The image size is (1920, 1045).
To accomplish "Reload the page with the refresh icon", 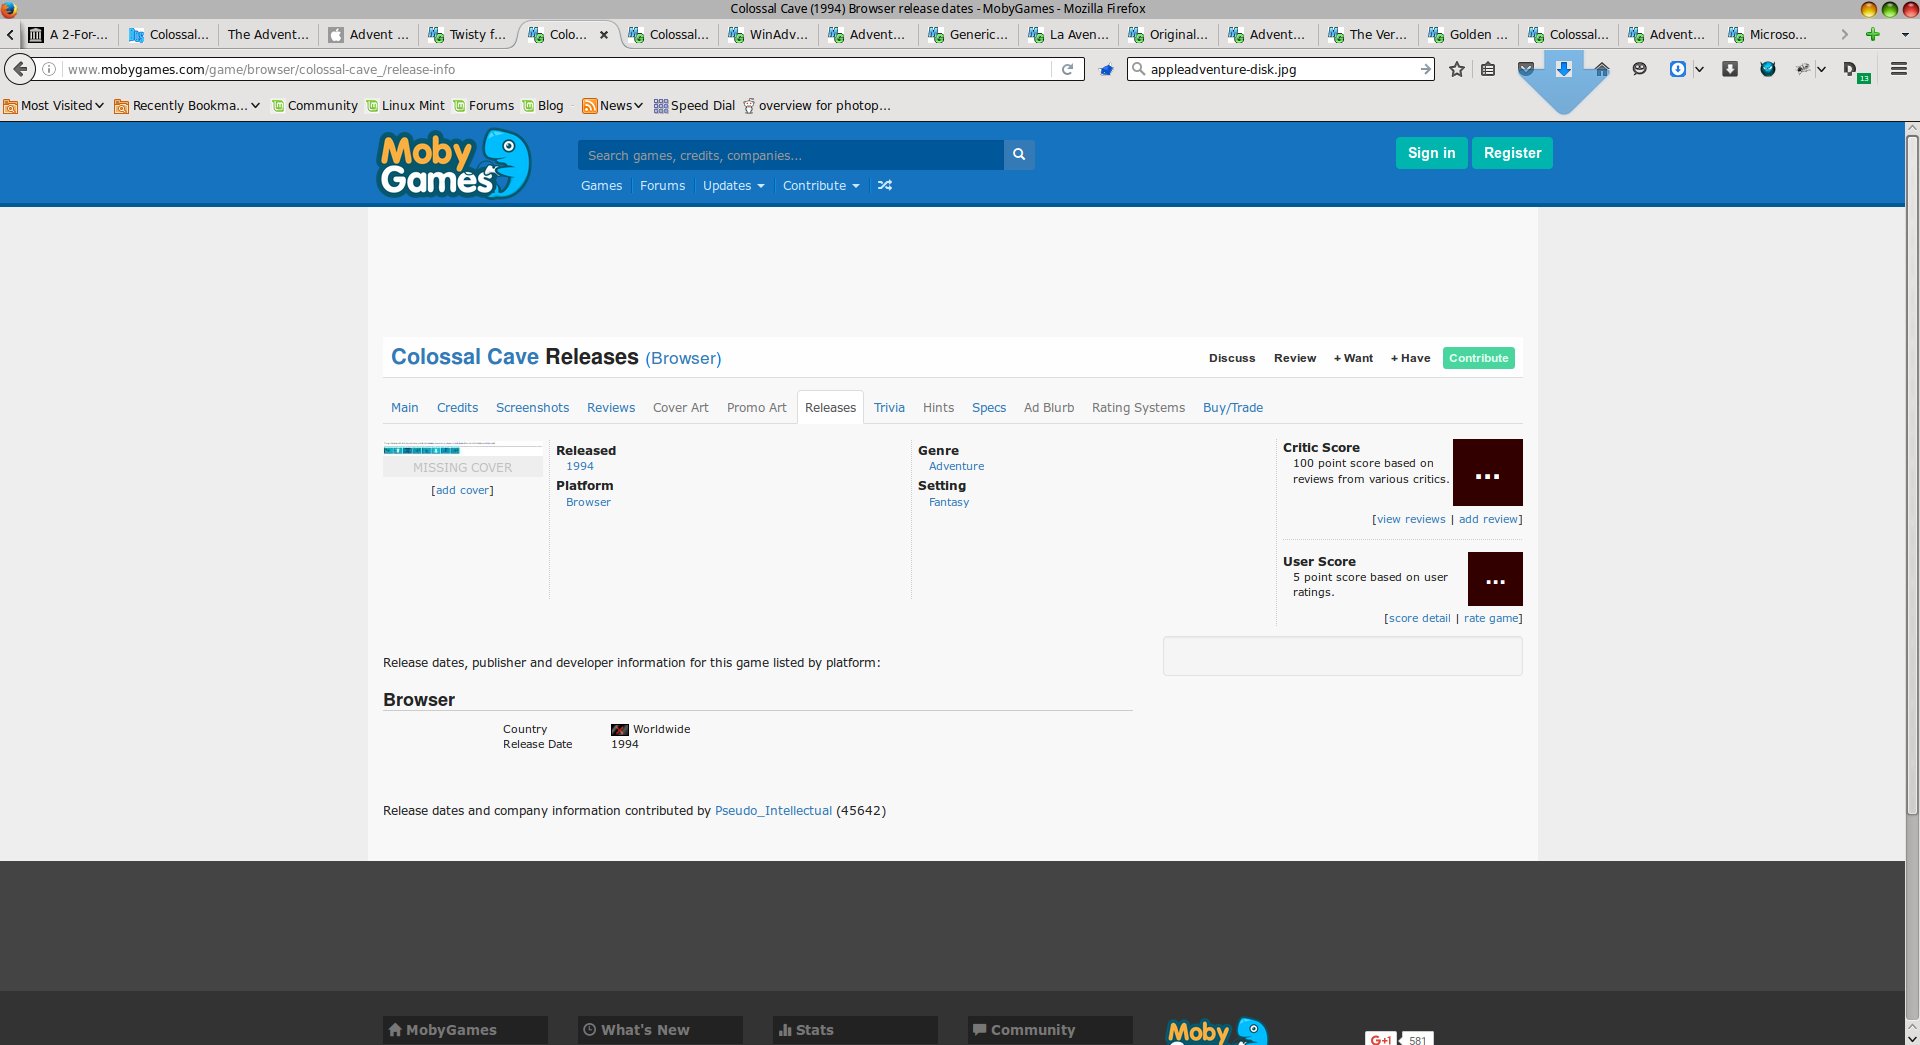I will pos(1067,69).
